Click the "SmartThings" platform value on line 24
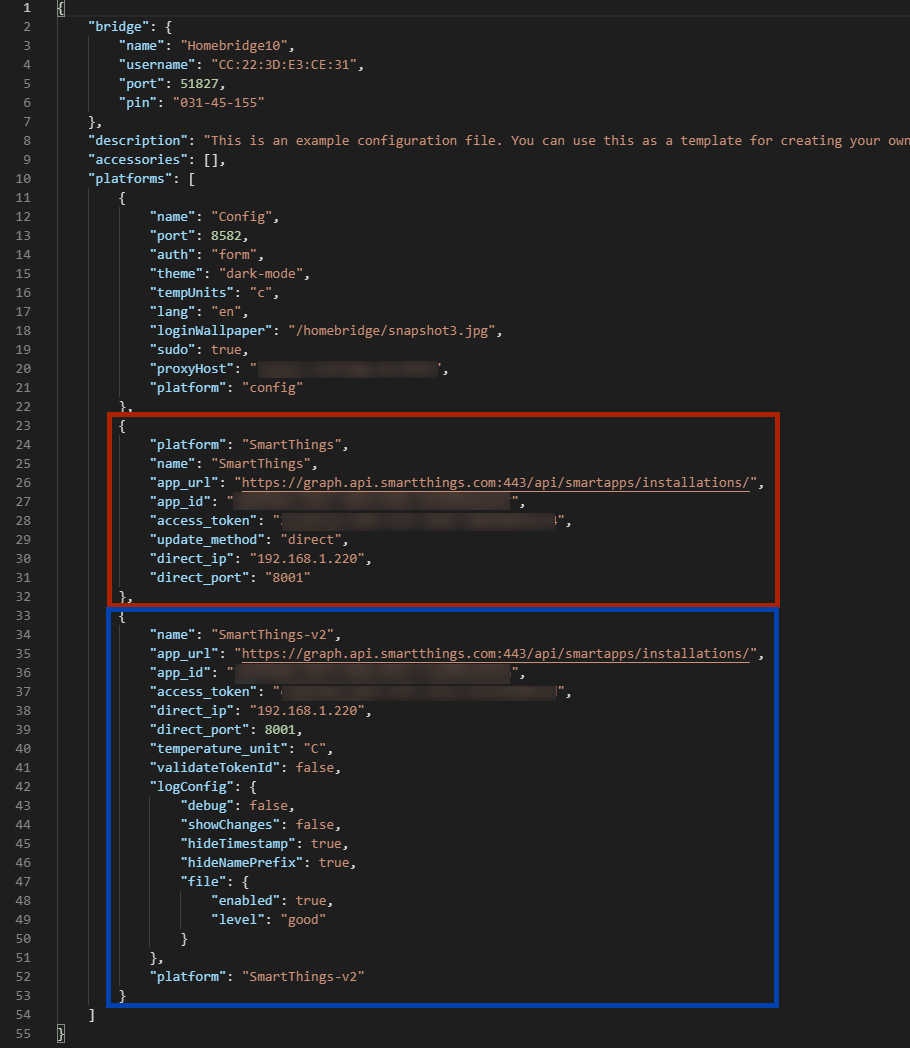Viewport: 910px width, 1048px height. pyautogui.click(x=292, y=444)
